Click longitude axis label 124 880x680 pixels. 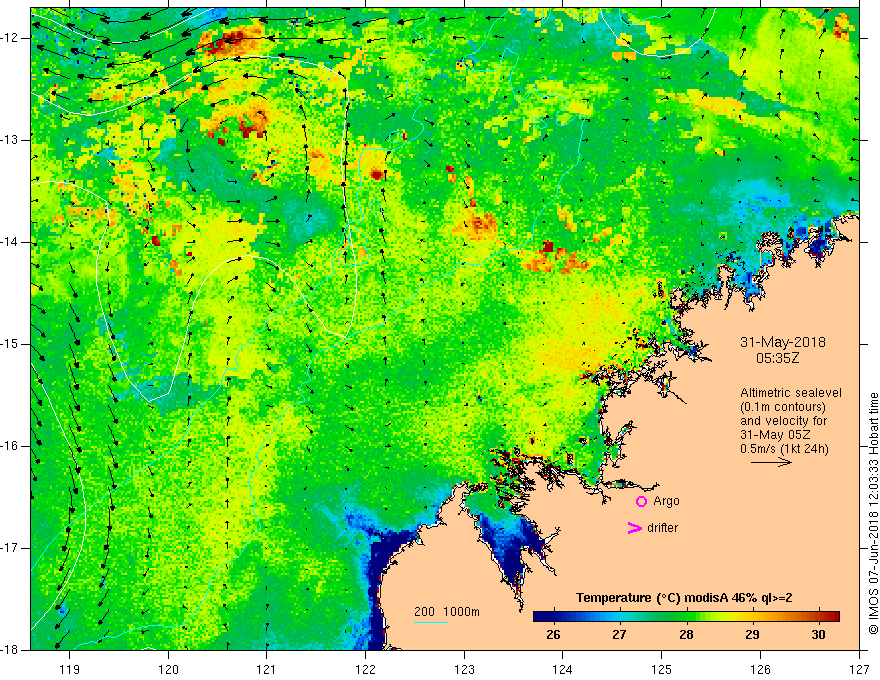pos(563,669)
